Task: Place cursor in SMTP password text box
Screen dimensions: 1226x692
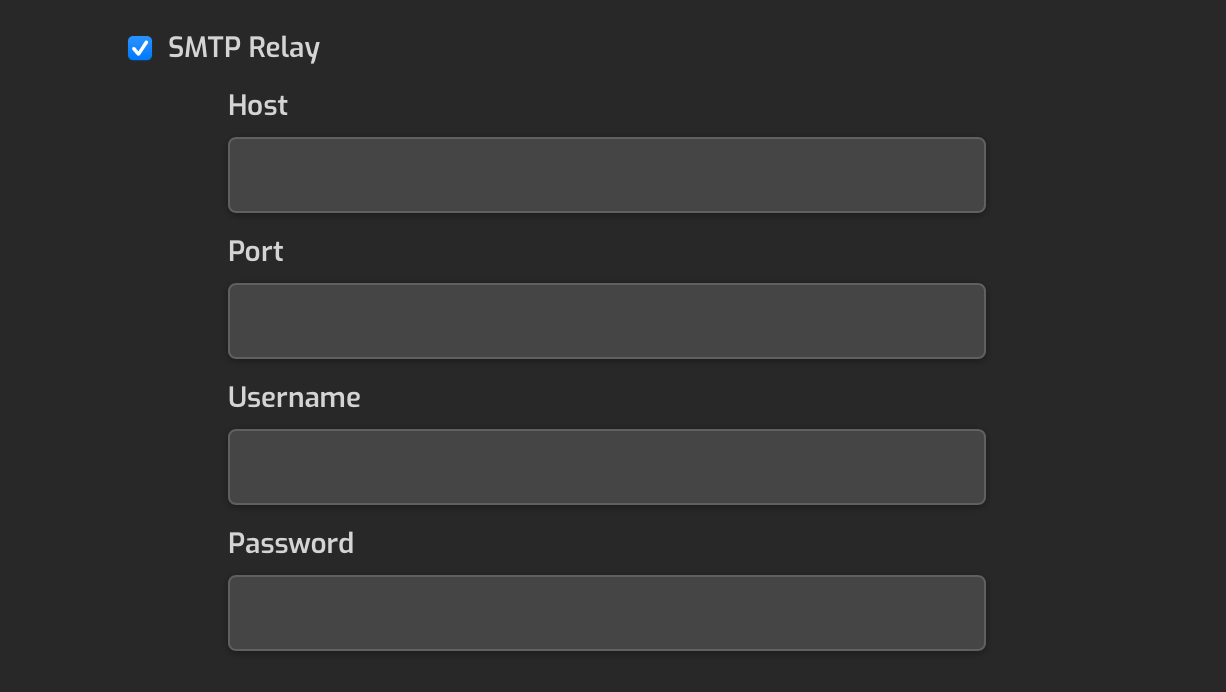Action: coord(607,613)
